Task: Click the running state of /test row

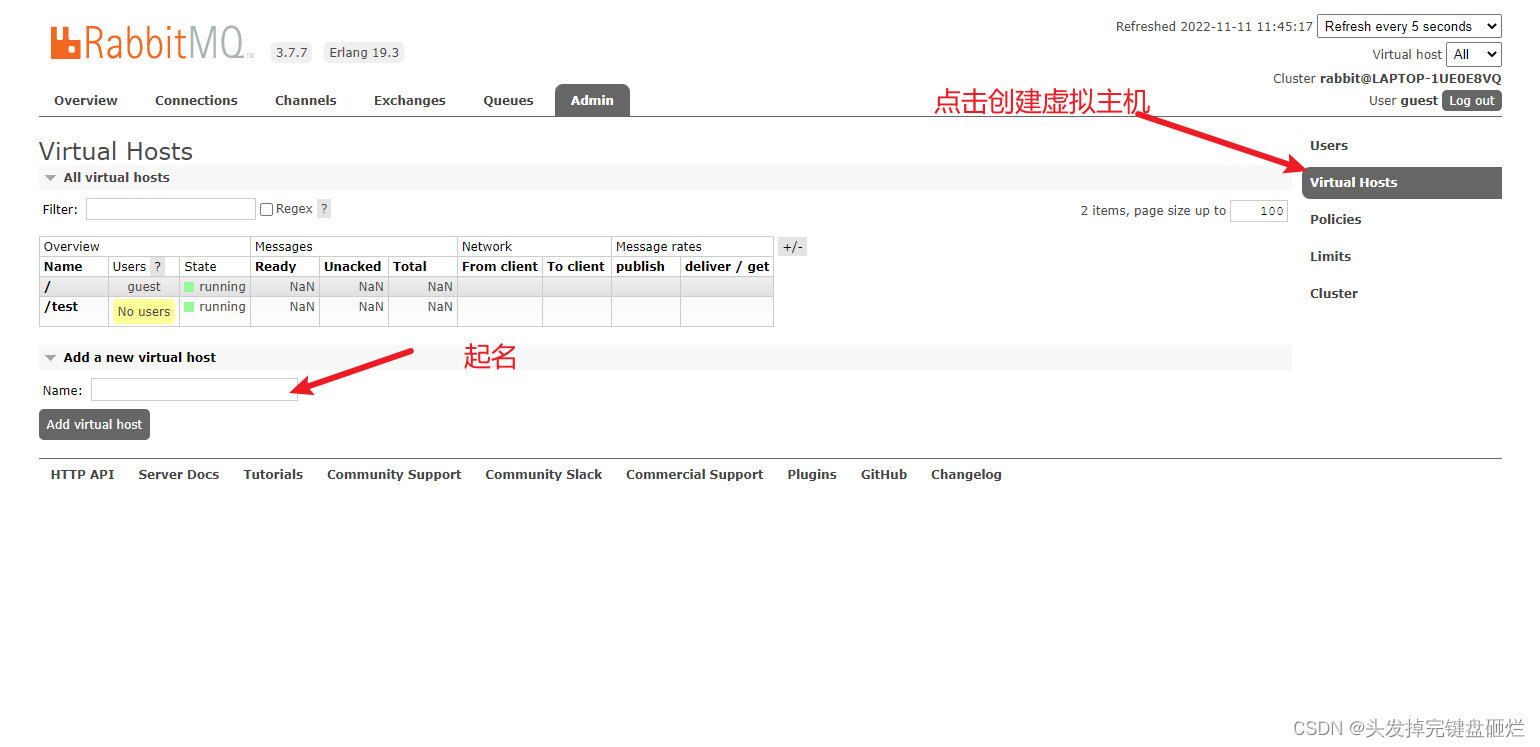Action: (x=215, y=307)
